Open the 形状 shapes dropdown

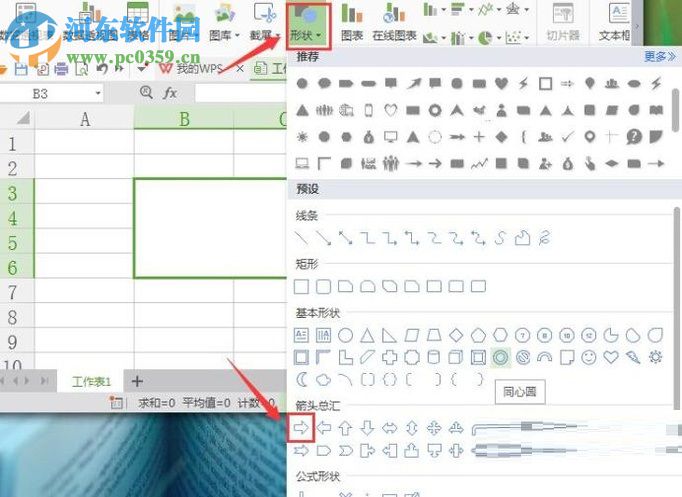point(308,26)
